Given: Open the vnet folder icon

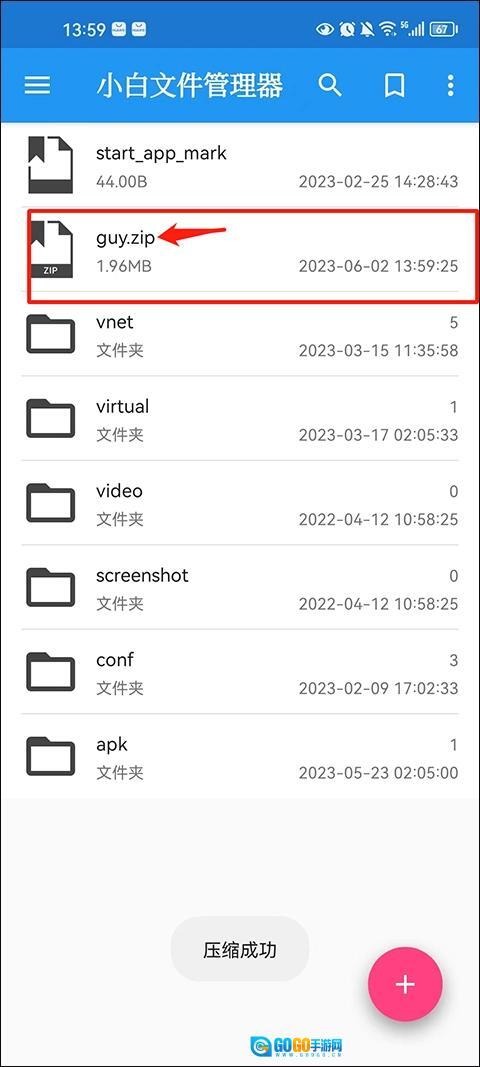Looking at the screenshot, I should coord(50,333).
